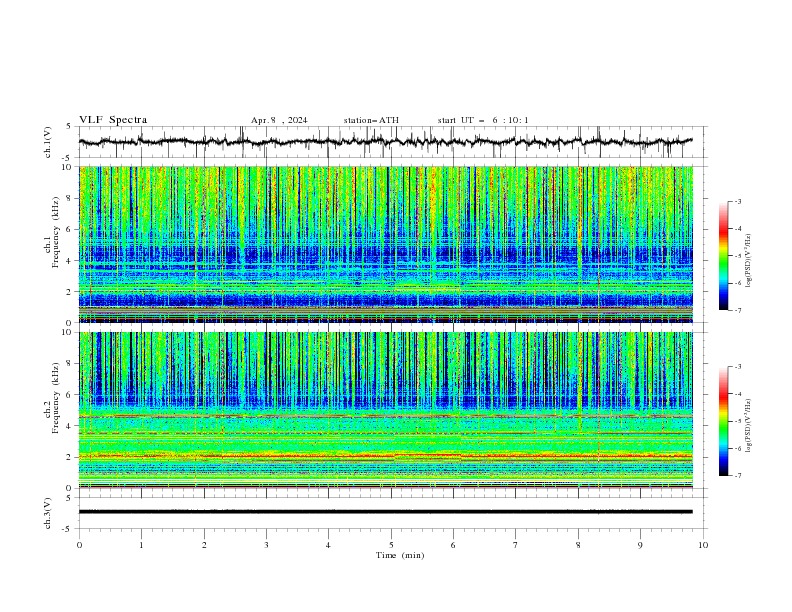The height and width of the screenshot is (612, 792).
Task: Select the "ch.1 Frequency (kHz)" axis label
Action: (52, 233)
